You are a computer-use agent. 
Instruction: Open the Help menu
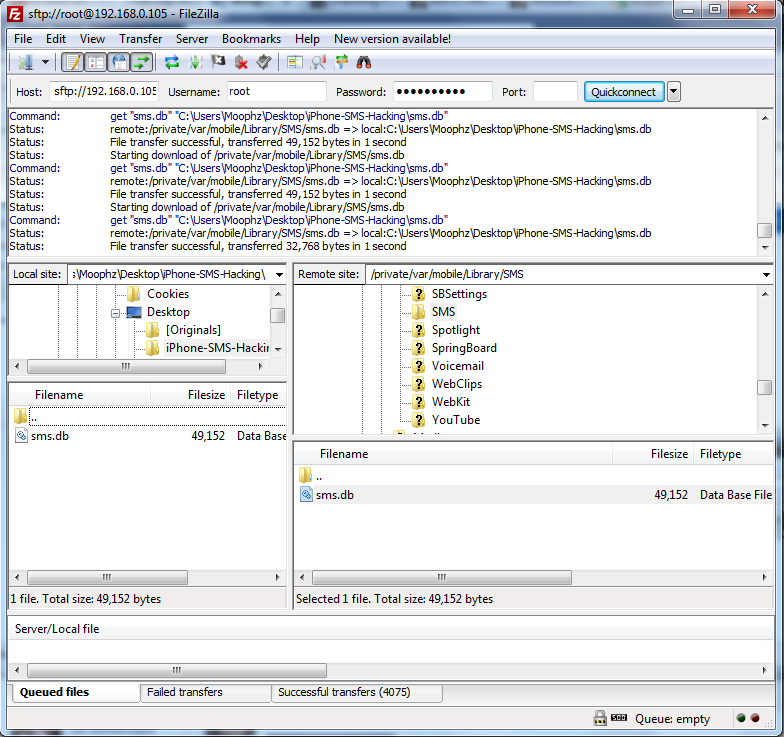click(x=307, y=39)
